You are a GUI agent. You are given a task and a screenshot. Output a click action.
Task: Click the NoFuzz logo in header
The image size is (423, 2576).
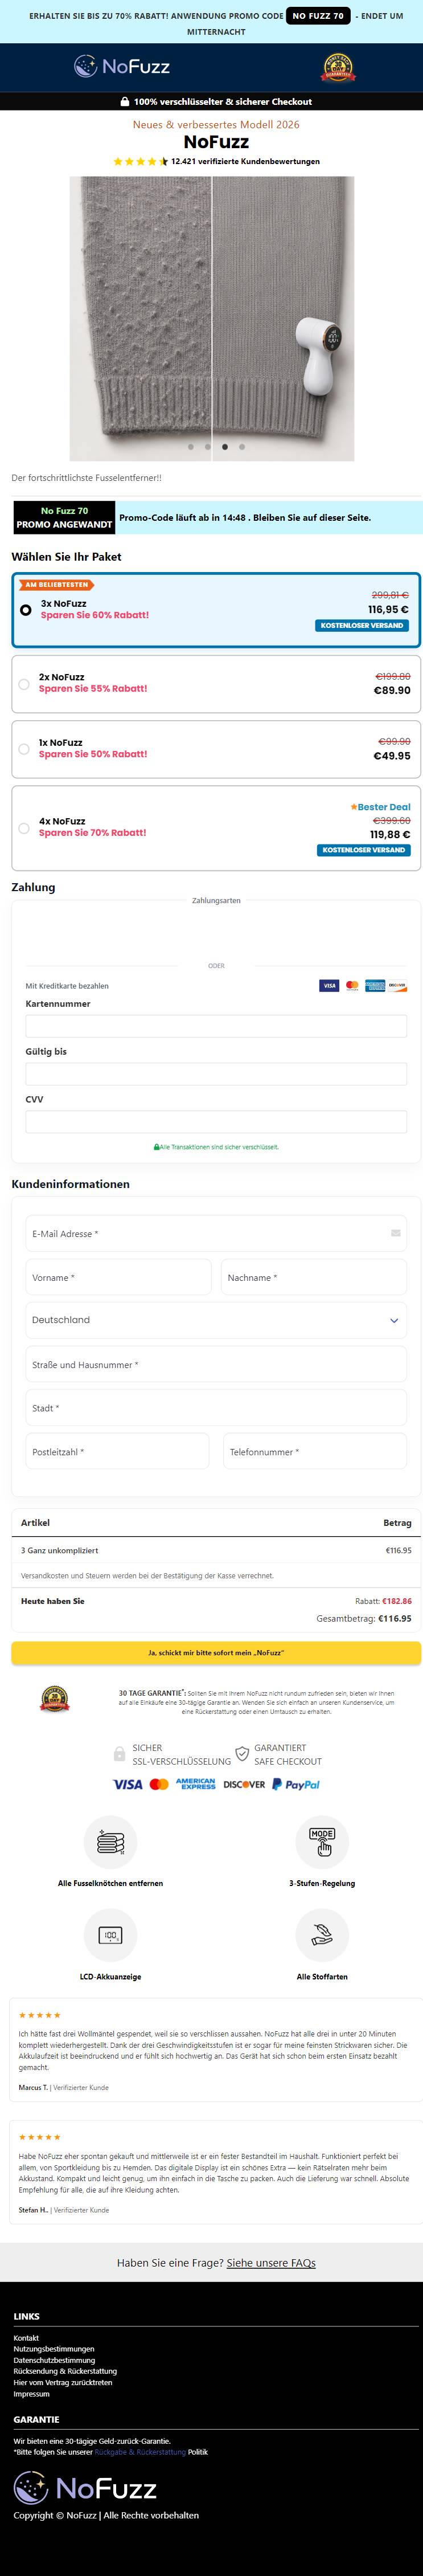pyautogui.click(x=122, y=67)
